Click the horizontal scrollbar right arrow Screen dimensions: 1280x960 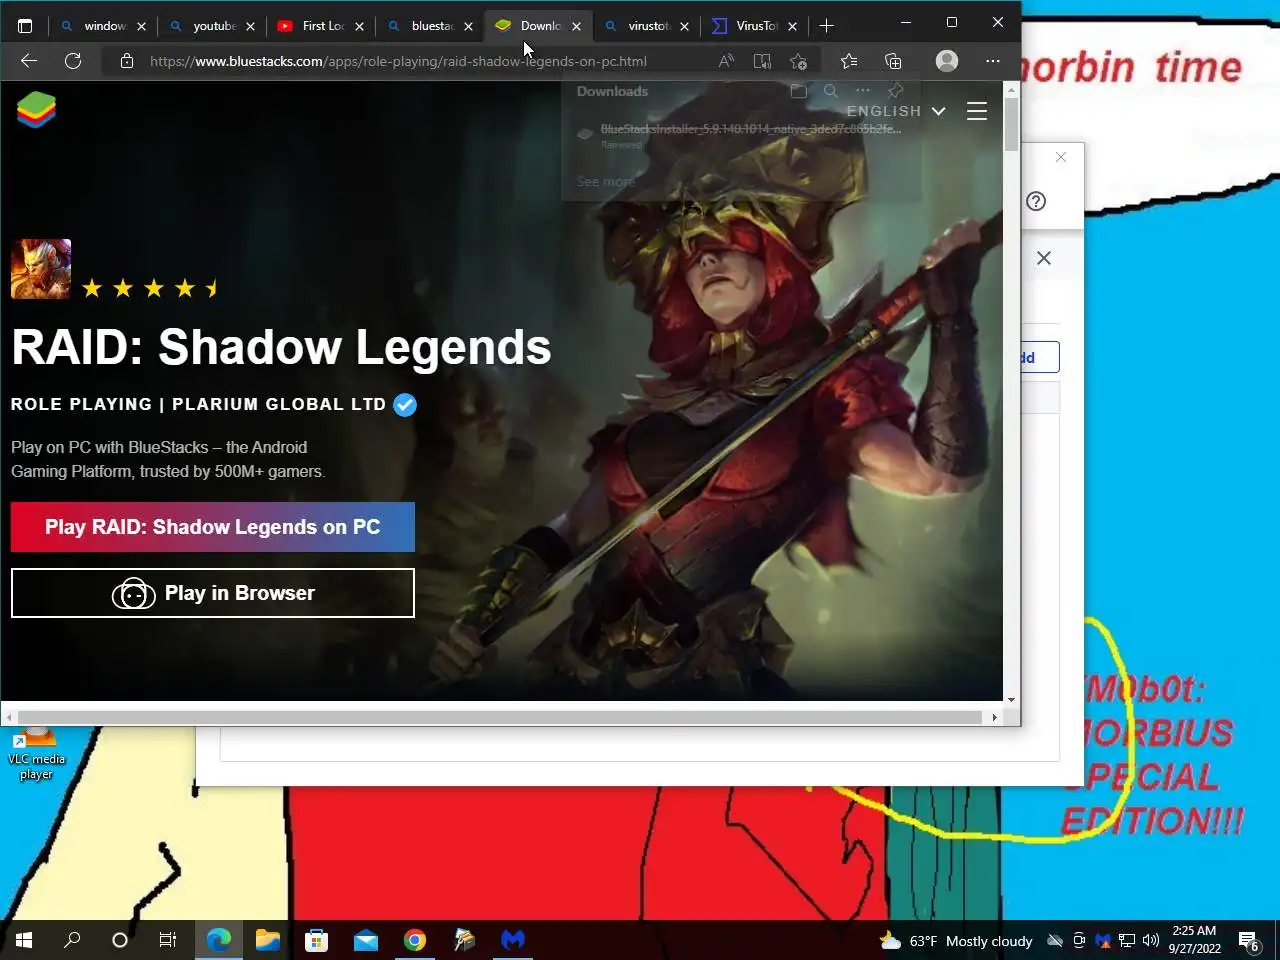tap(994, 717)
